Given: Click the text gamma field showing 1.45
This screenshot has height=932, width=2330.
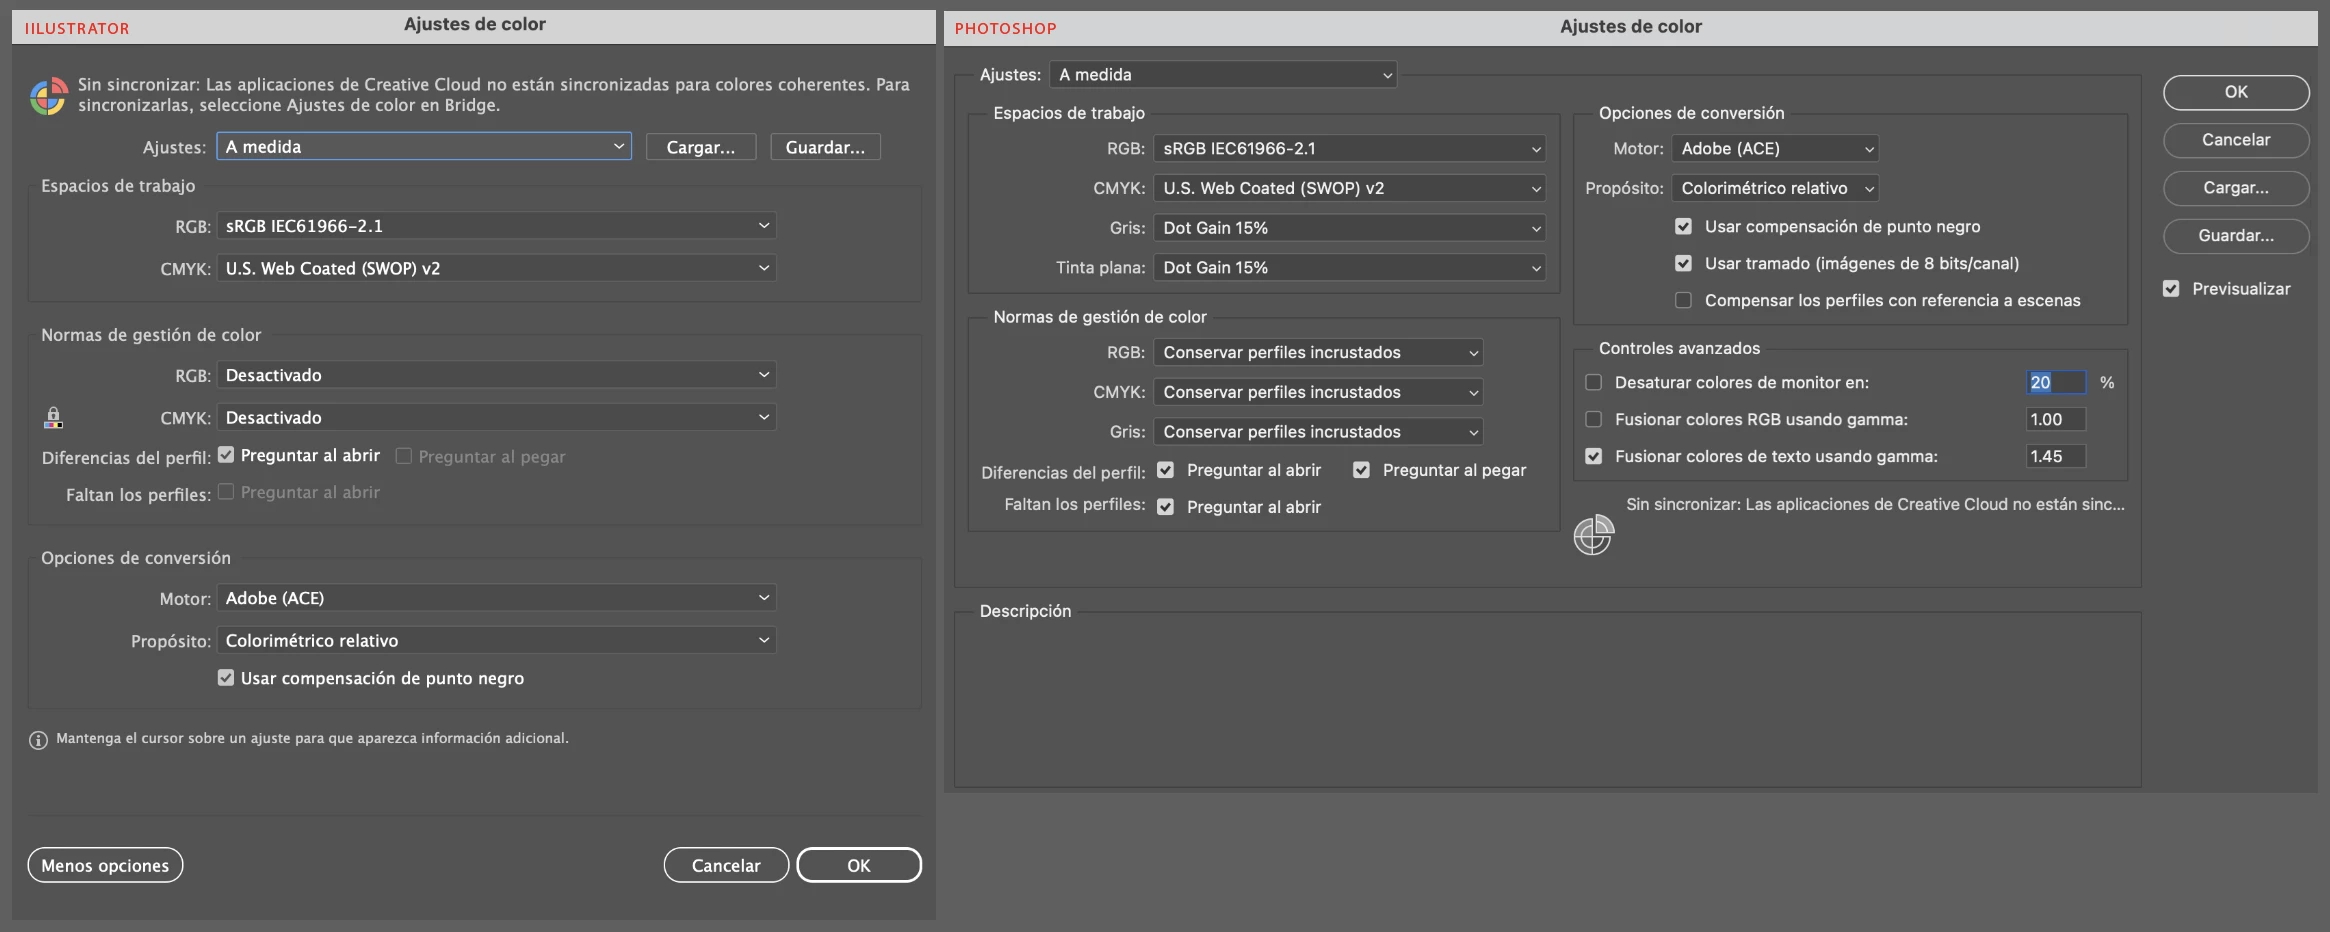Looking at the screenshot, I should click(x=2056, y=457).
